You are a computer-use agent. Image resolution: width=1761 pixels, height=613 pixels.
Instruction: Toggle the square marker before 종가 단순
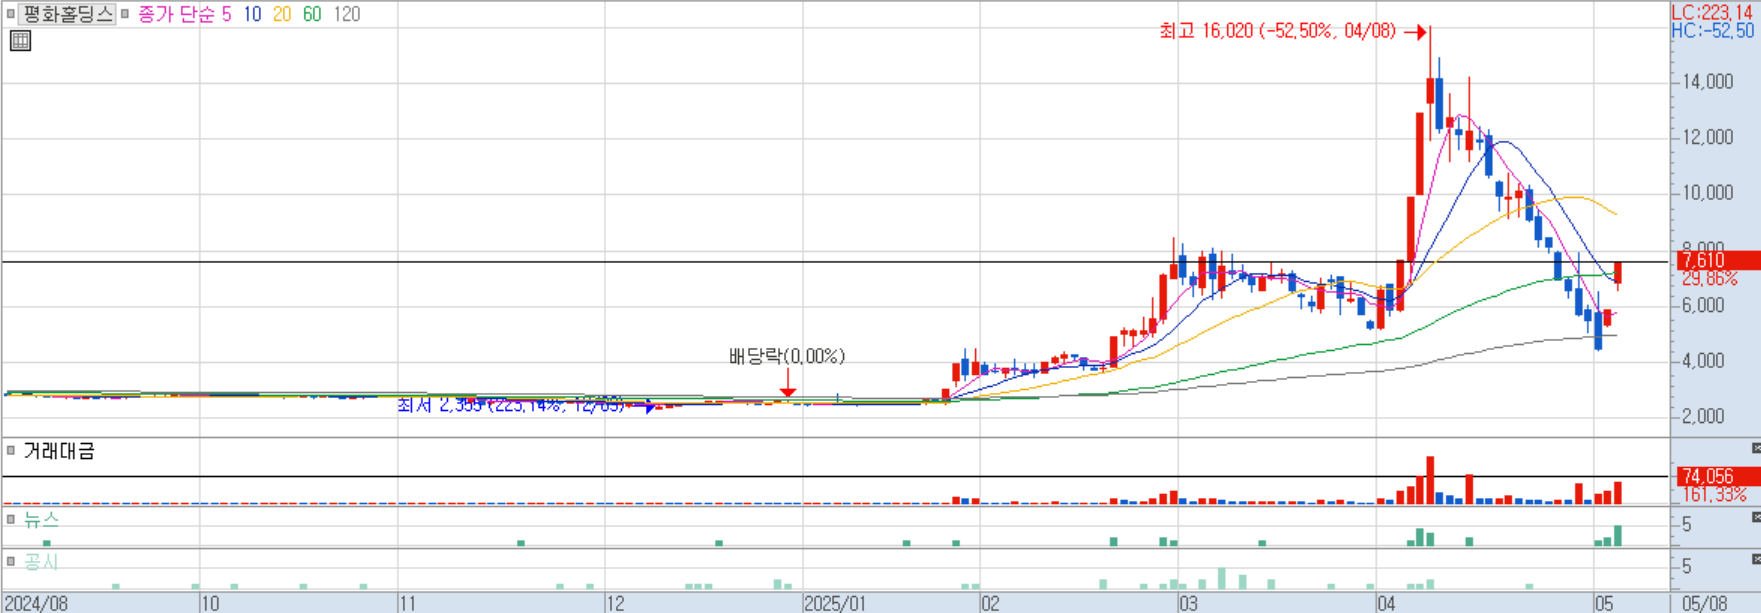125,14
